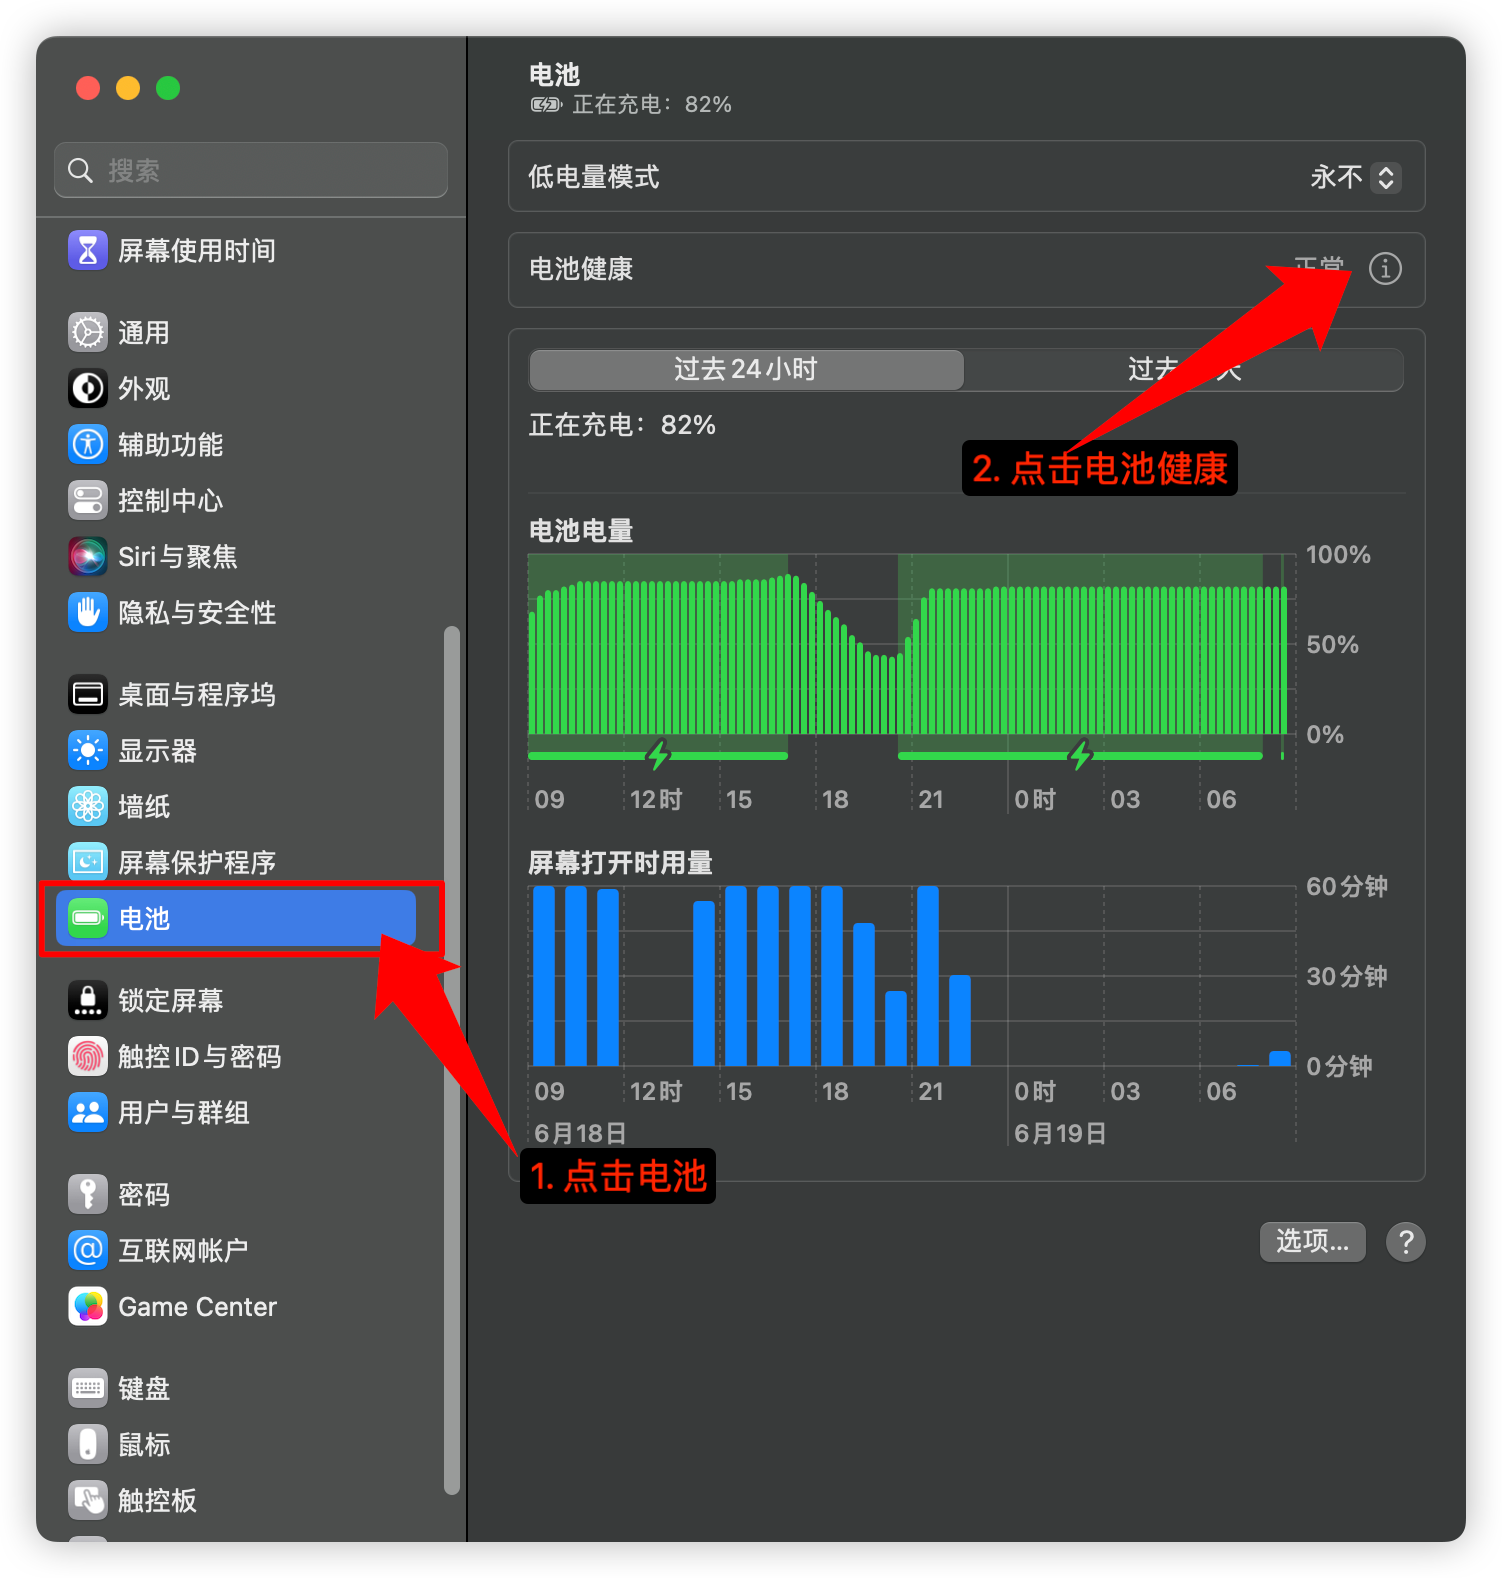Open Privacy & Security (隐私与安全性) pane

coord(196,613)
